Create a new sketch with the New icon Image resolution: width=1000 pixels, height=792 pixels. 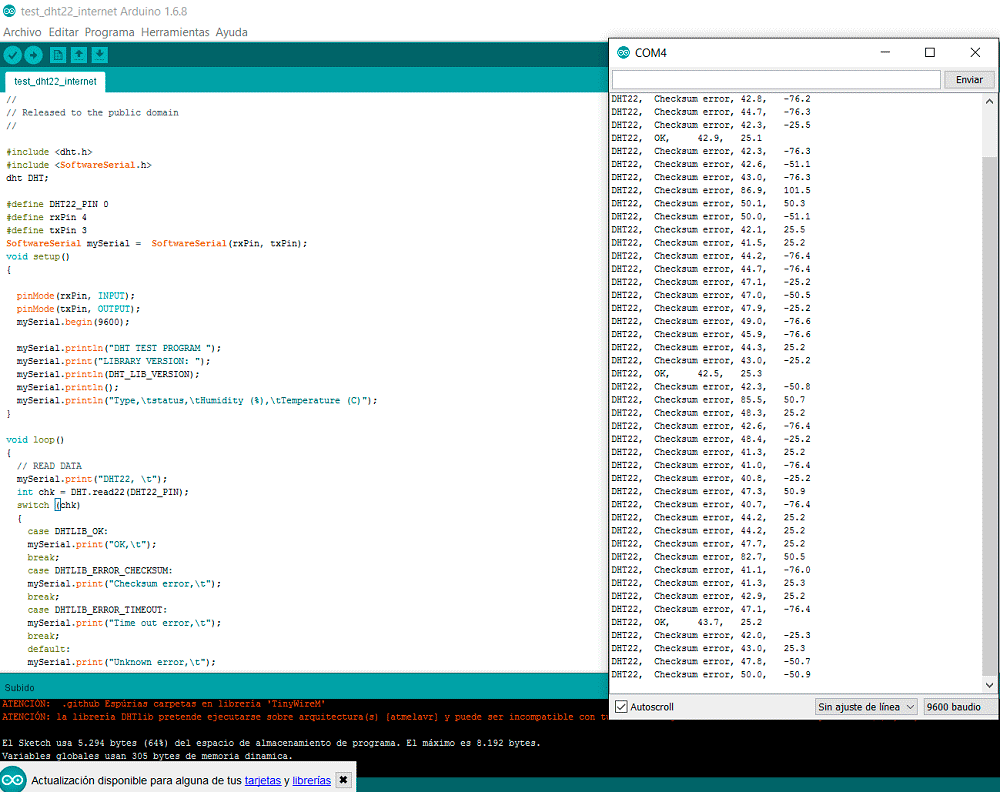click(58, 55)
